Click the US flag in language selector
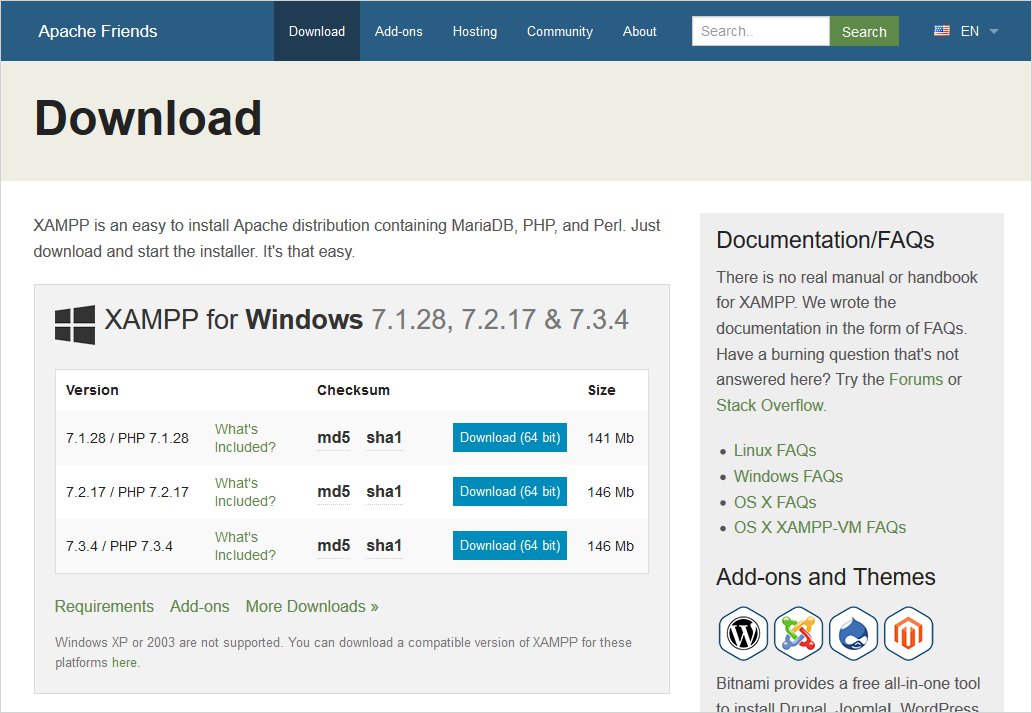 941,30
